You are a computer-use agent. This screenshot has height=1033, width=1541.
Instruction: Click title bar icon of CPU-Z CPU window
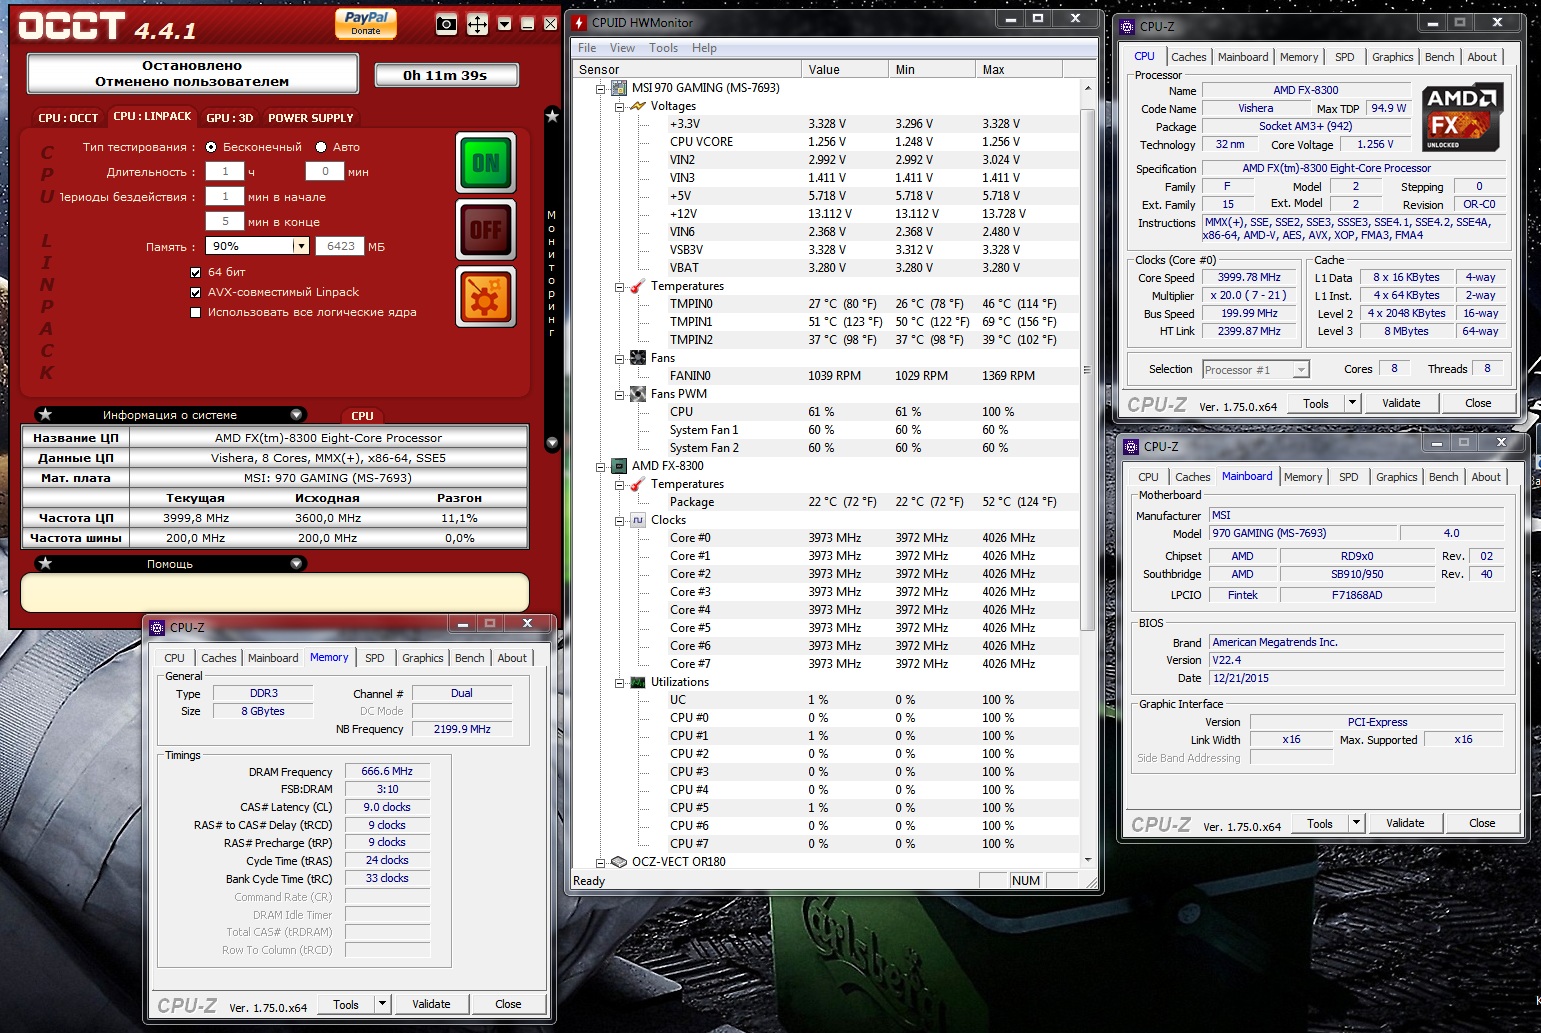tap(1127, 27)
